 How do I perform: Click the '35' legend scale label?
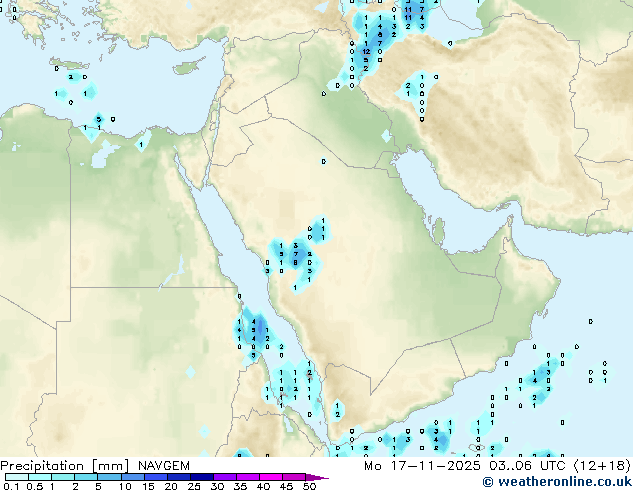coord(241,486)
